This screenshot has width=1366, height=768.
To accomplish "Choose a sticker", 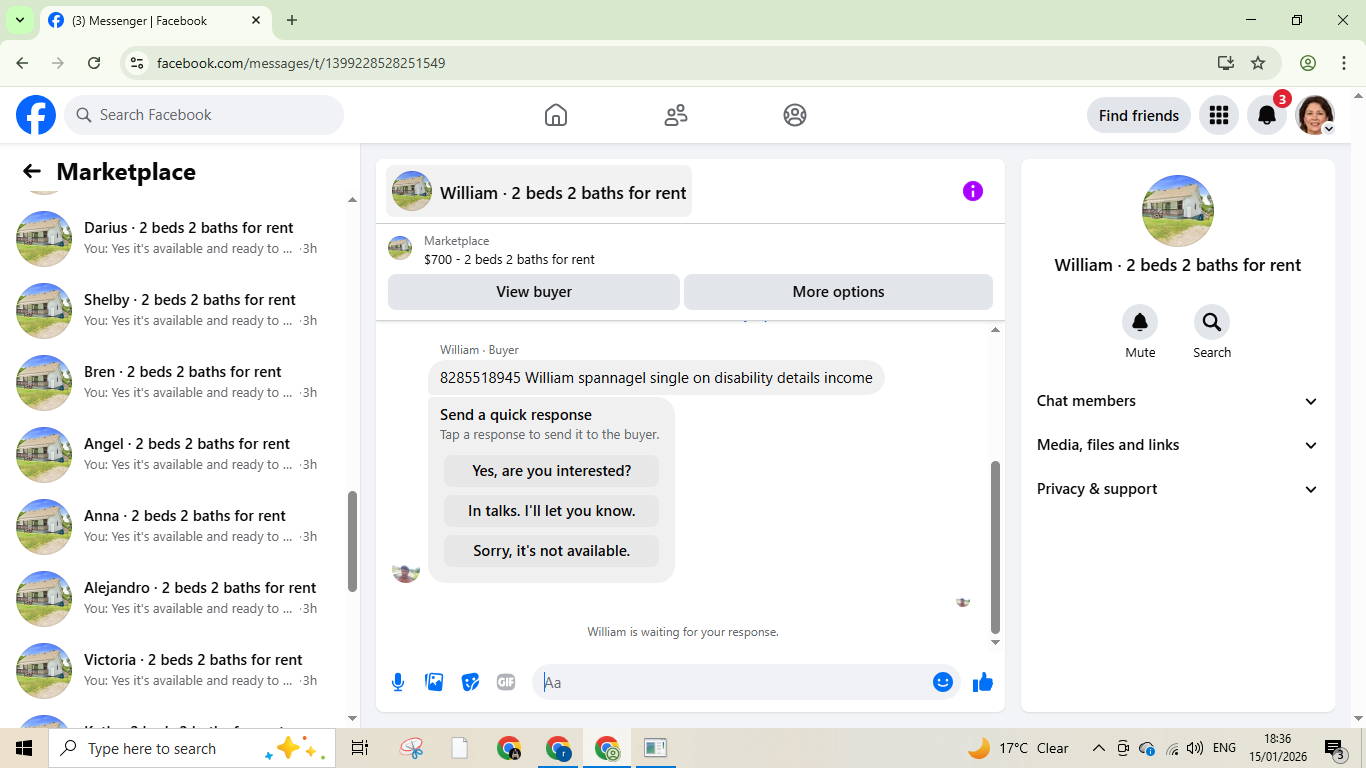I will pos(470,682).
